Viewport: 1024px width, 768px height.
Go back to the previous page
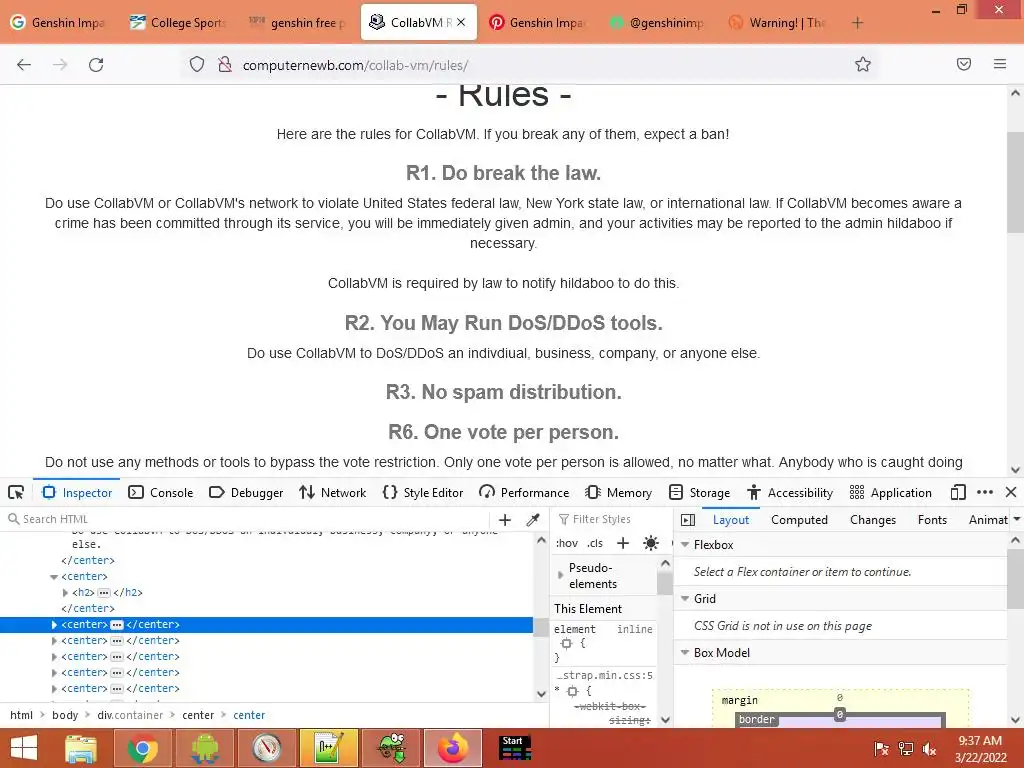click(x=24, y=65)
